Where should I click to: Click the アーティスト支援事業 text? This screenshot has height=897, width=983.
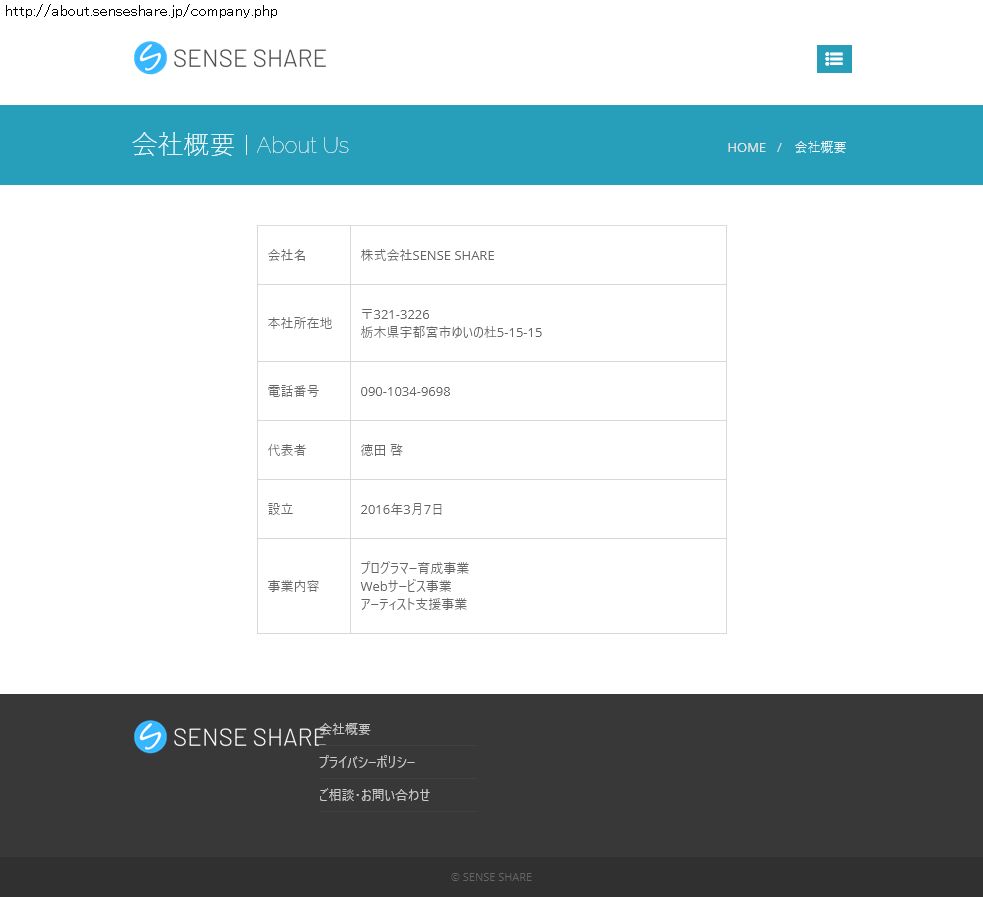[413, 604]
